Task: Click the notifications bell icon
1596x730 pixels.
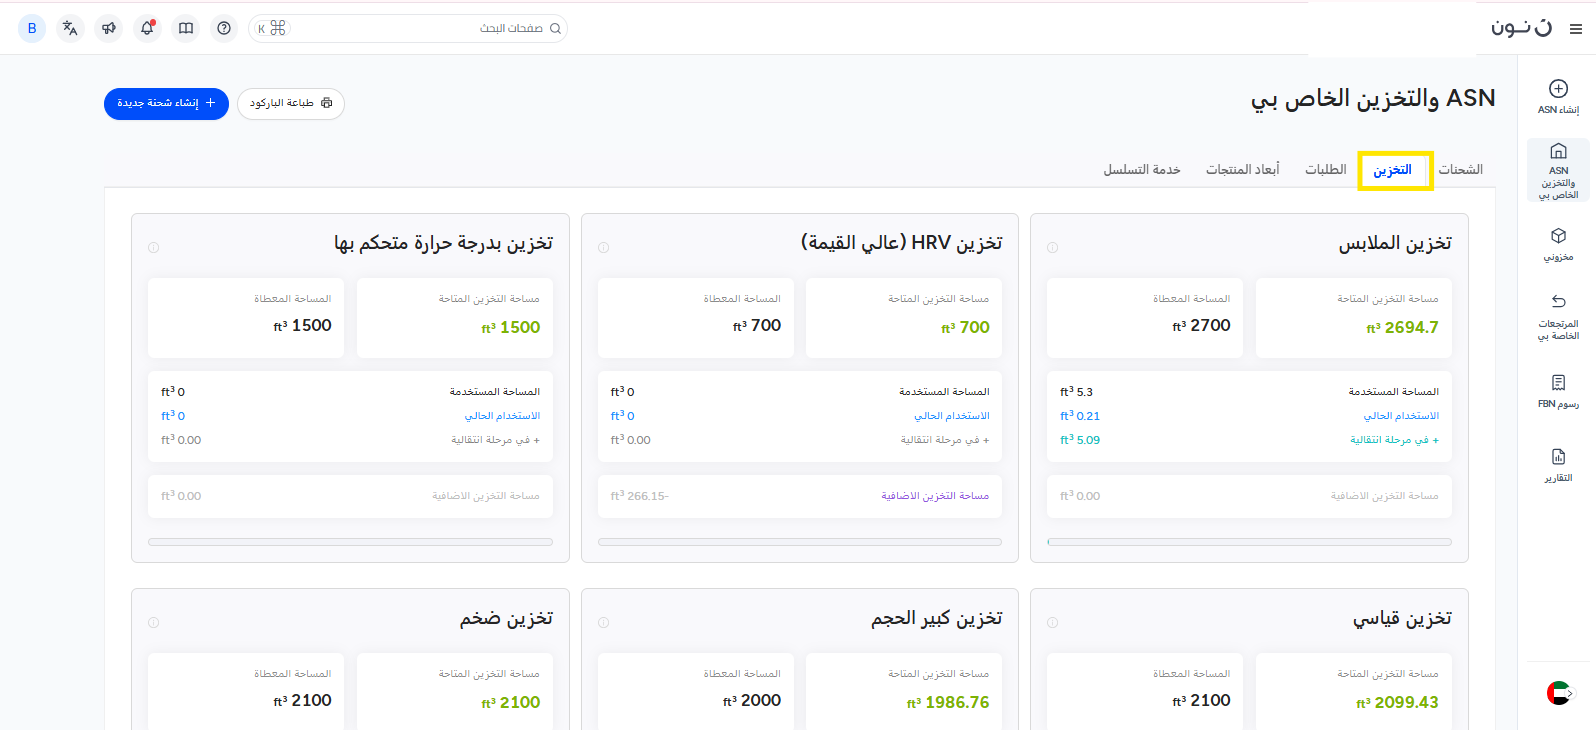Action: (x=147, y=28)
